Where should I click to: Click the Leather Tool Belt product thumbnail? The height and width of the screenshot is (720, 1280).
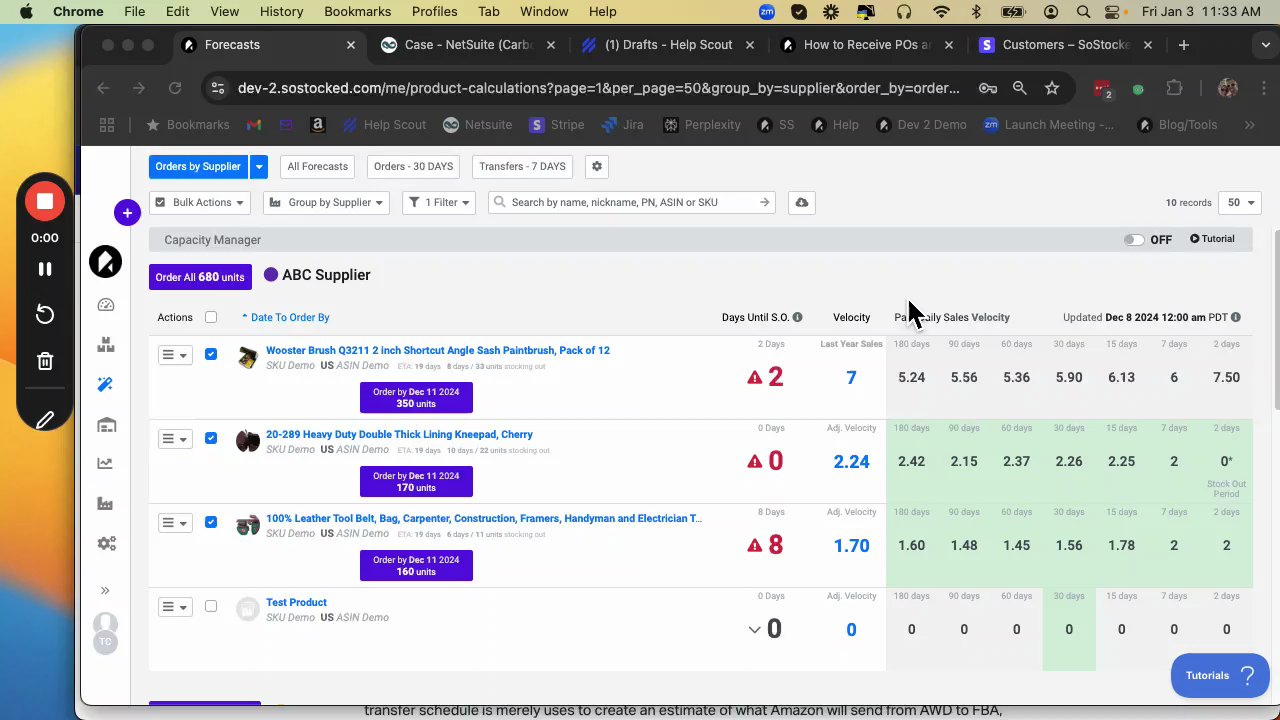pyautogui.click(x=248, y=525)
